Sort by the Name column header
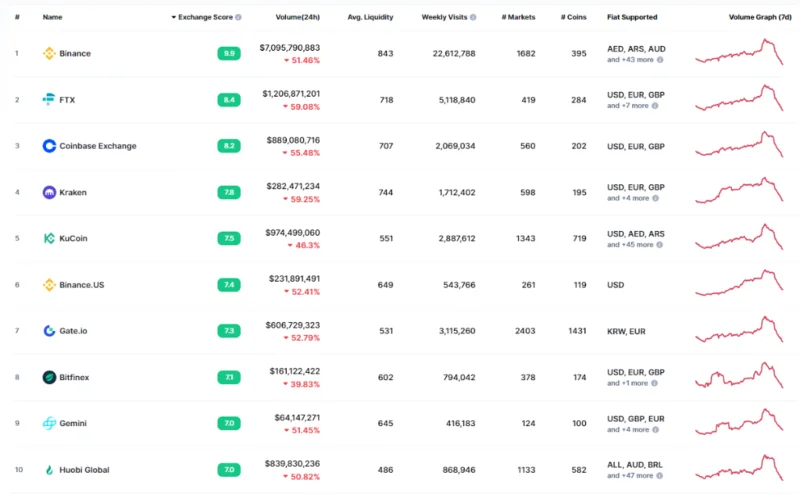800x494 pixels. [53, 17]
